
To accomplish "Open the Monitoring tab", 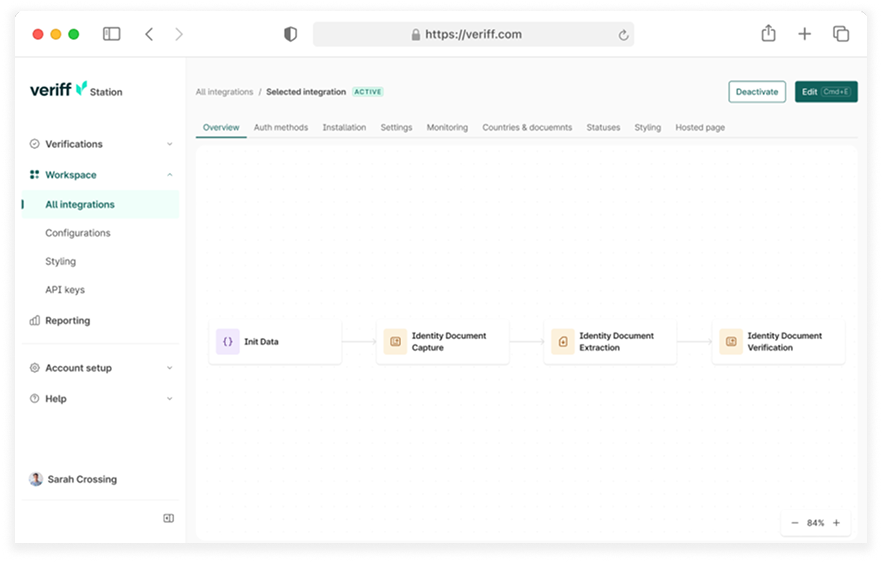I will click(447, 127).
